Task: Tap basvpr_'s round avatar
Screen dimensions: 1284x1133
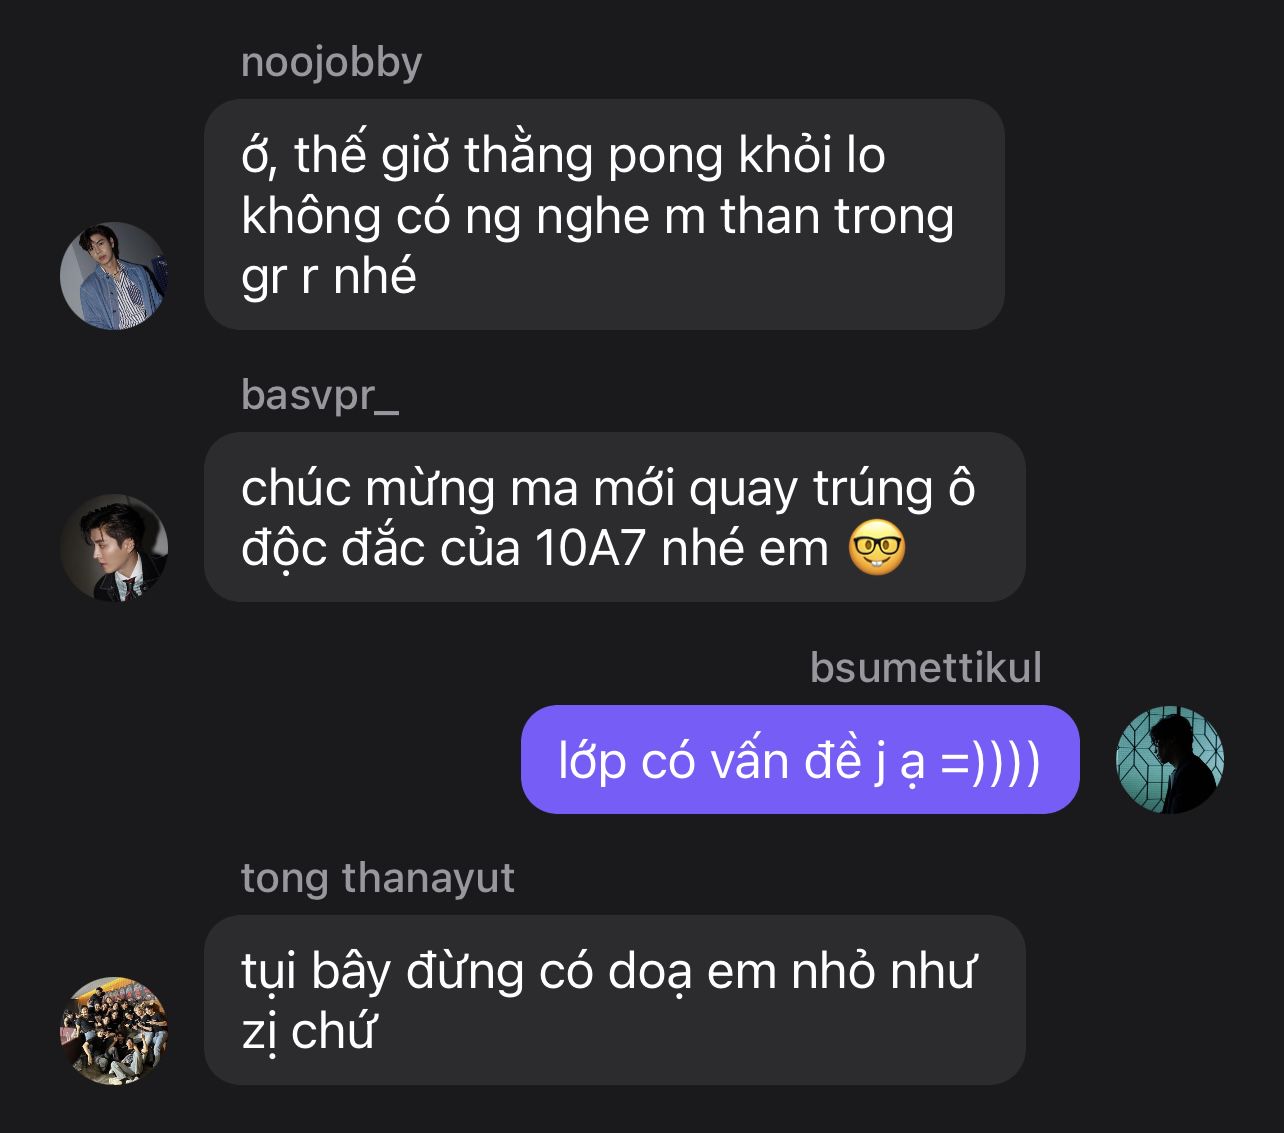Action: 114,547
